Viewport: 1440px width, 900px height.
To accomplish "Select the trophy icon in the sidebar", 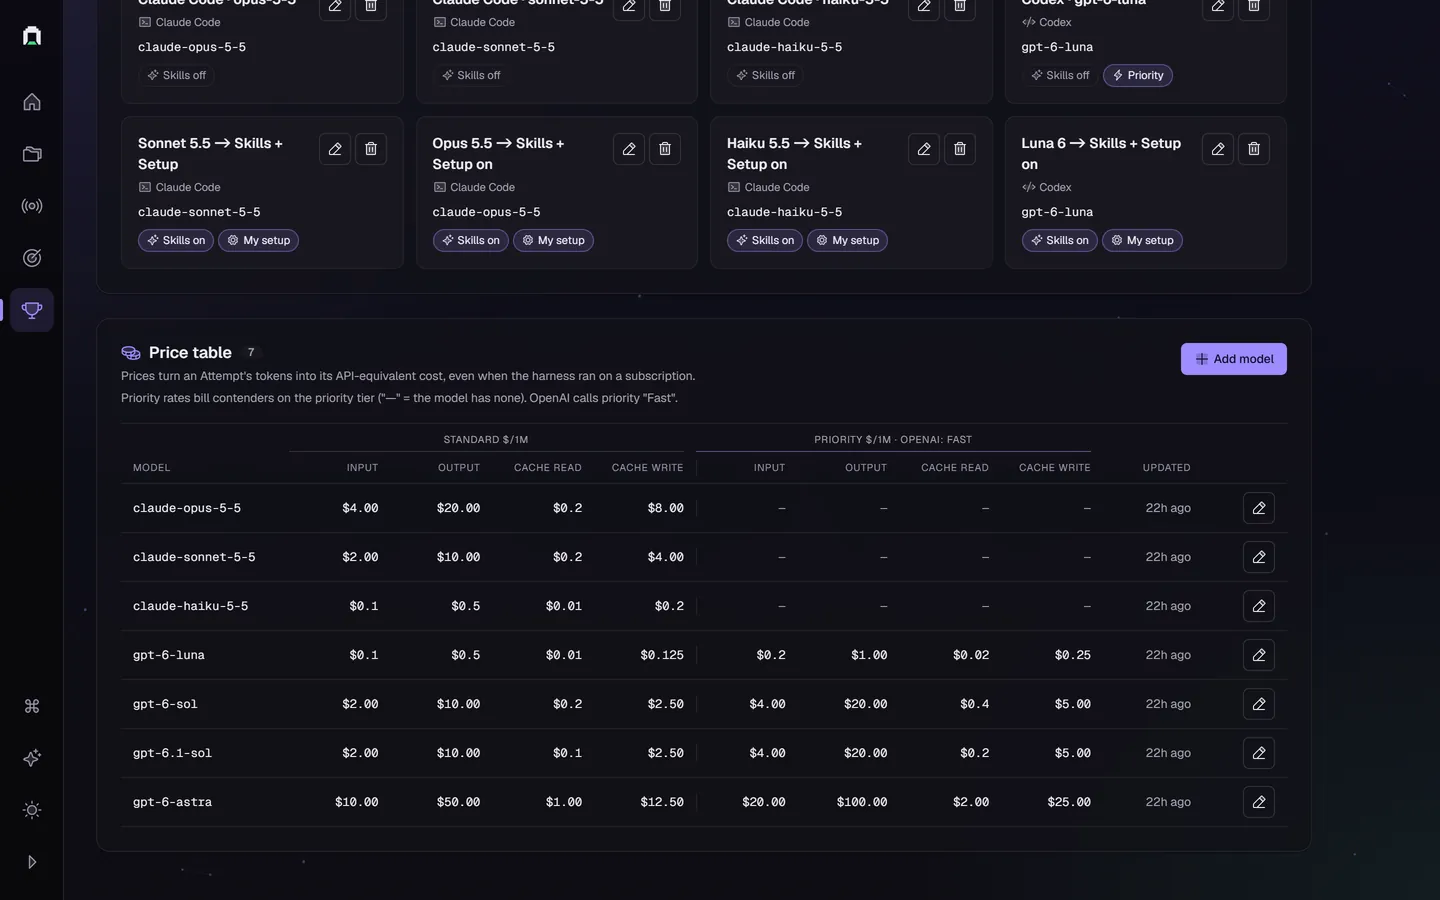I will tap(32, 310).
